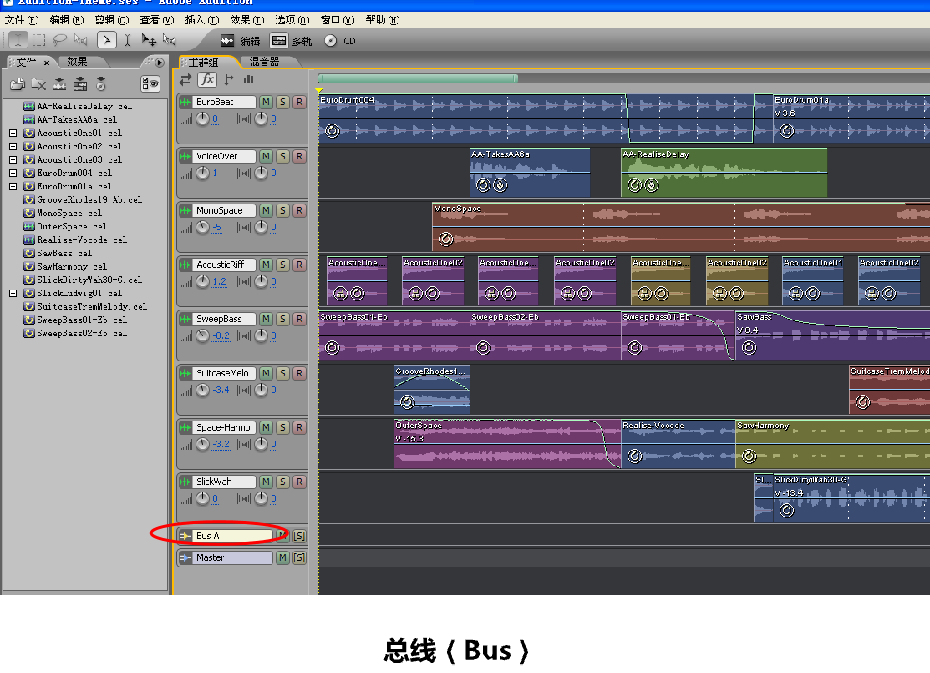The width and height of the screenshot is (930, 673).
Task: Toggle the Files panel display options icon
Action: pyautogui.click(x=150, y=84)
